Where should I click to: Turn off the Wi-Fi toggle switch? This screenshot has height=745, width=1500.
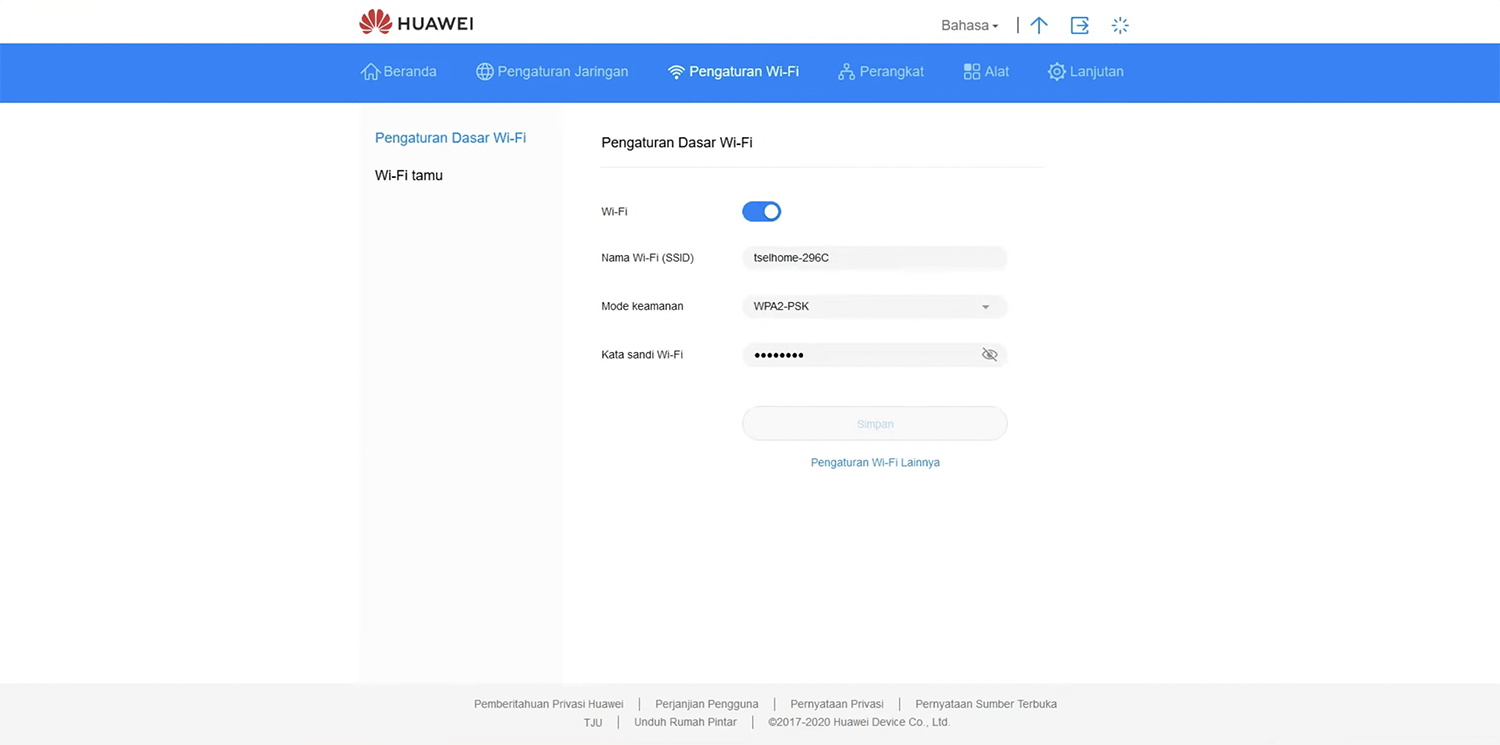coord(761,212)
